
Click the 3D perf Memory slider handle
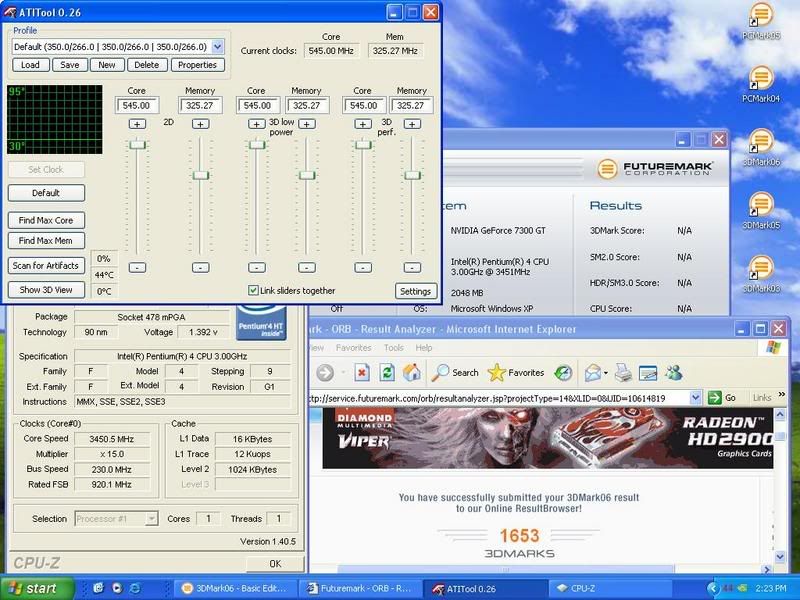click(412, 176)
